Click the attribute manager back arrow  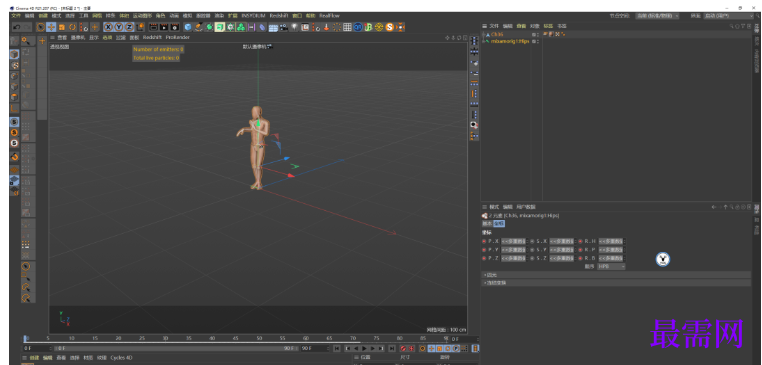(x=713, y=207)
